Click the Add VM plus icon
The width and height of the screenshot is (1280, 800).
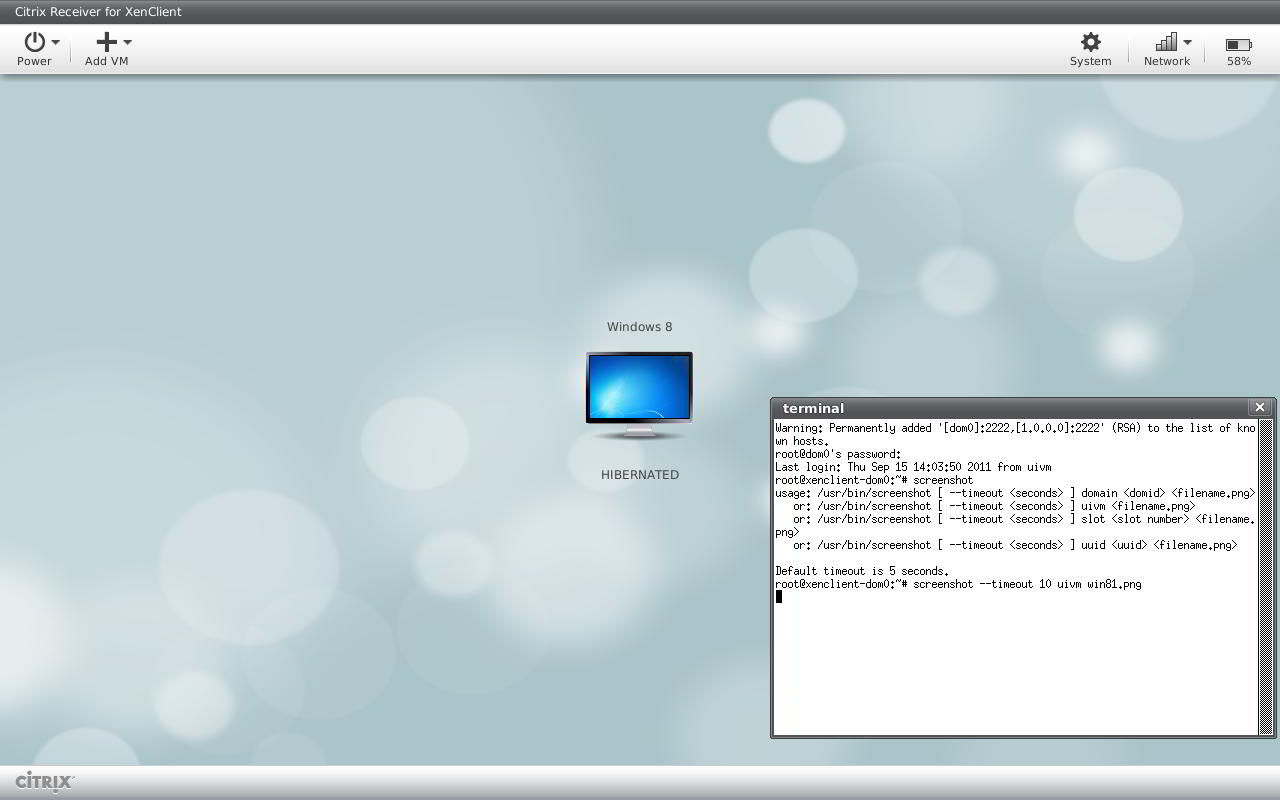[x=106, y=41]
